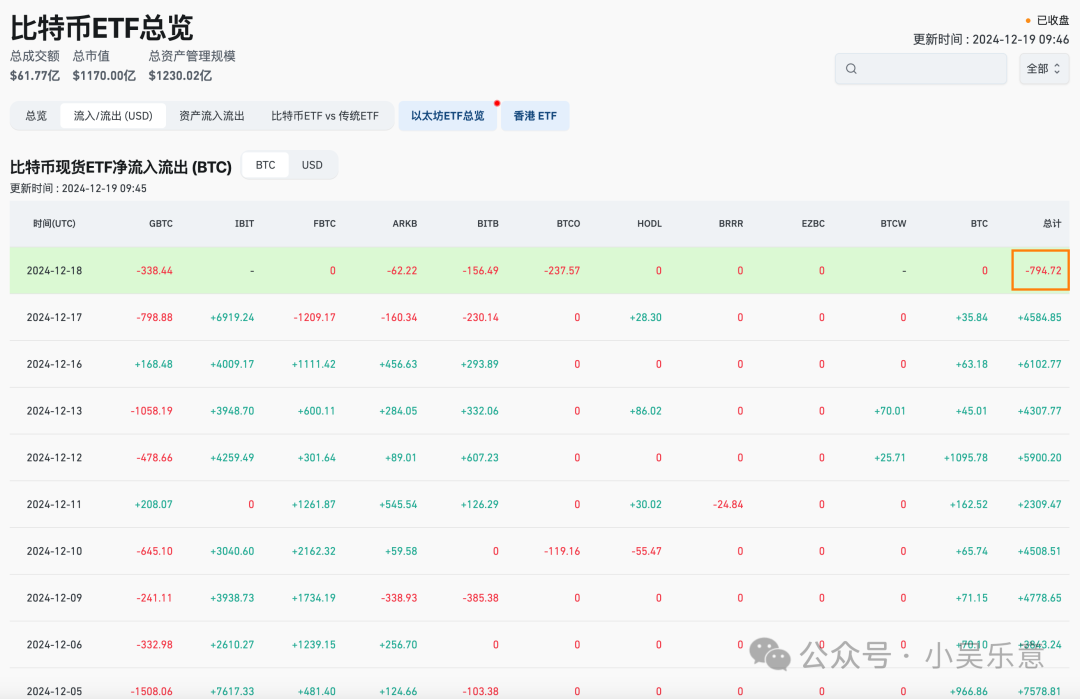
Task: Click BTCW value +70.01
Action: 890,411
